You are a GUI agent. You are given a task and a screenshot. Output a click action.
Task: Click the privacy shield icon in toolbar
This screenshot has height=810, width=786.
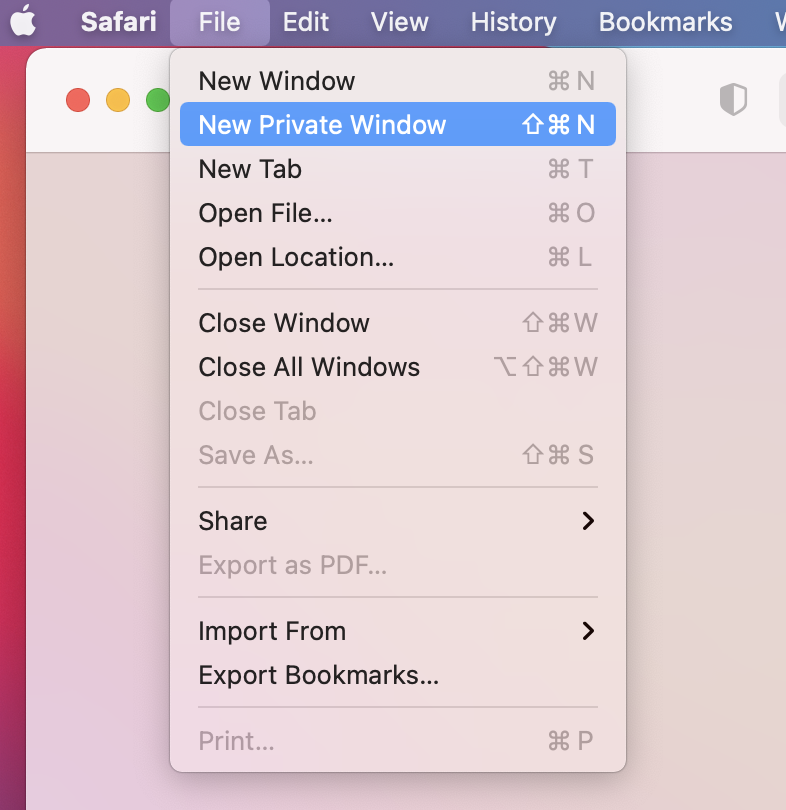(x=733, y=99)
